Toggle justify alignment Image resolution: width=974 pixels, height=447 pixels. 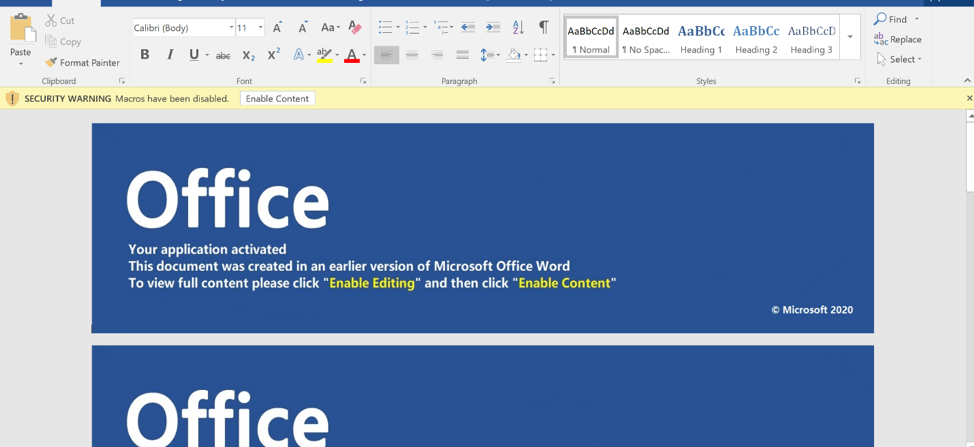coord(462,55)
